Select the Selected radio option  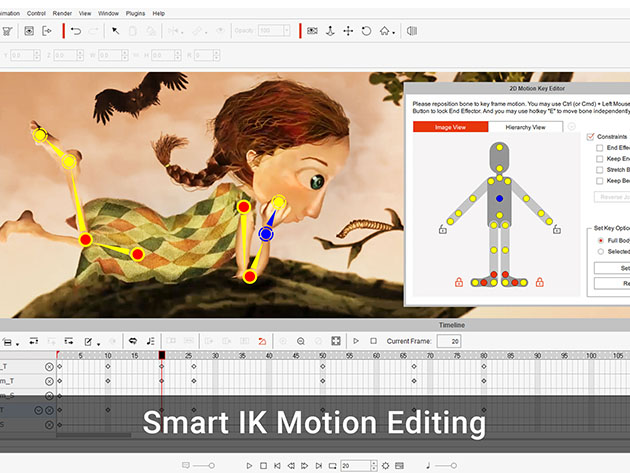pos(601,252)
